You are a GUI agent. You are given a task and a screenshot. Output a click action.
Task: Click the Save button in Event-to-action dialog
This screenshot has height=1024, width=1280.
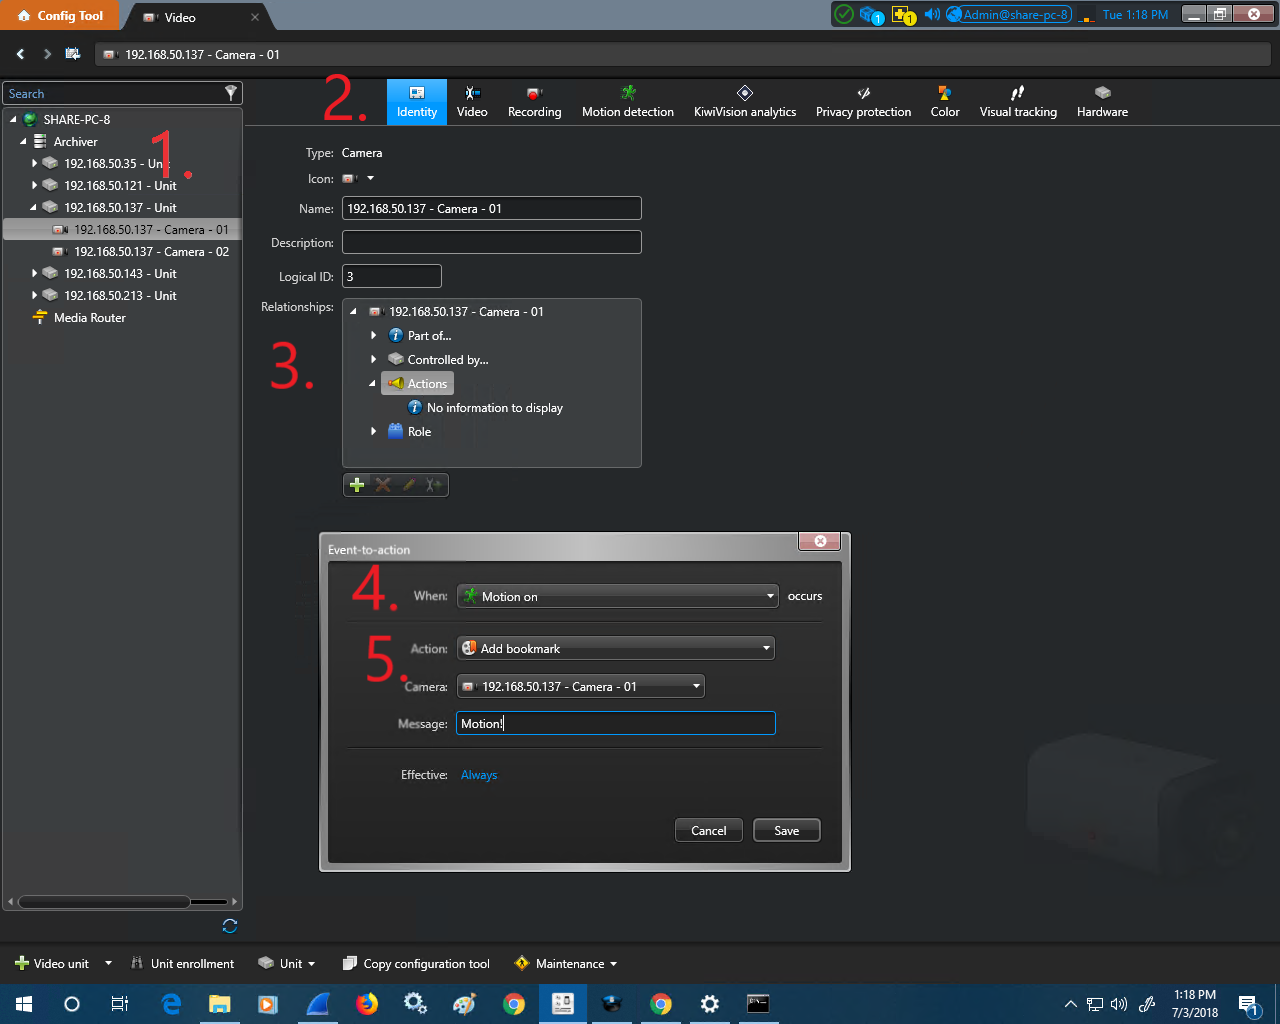point(786,830)
